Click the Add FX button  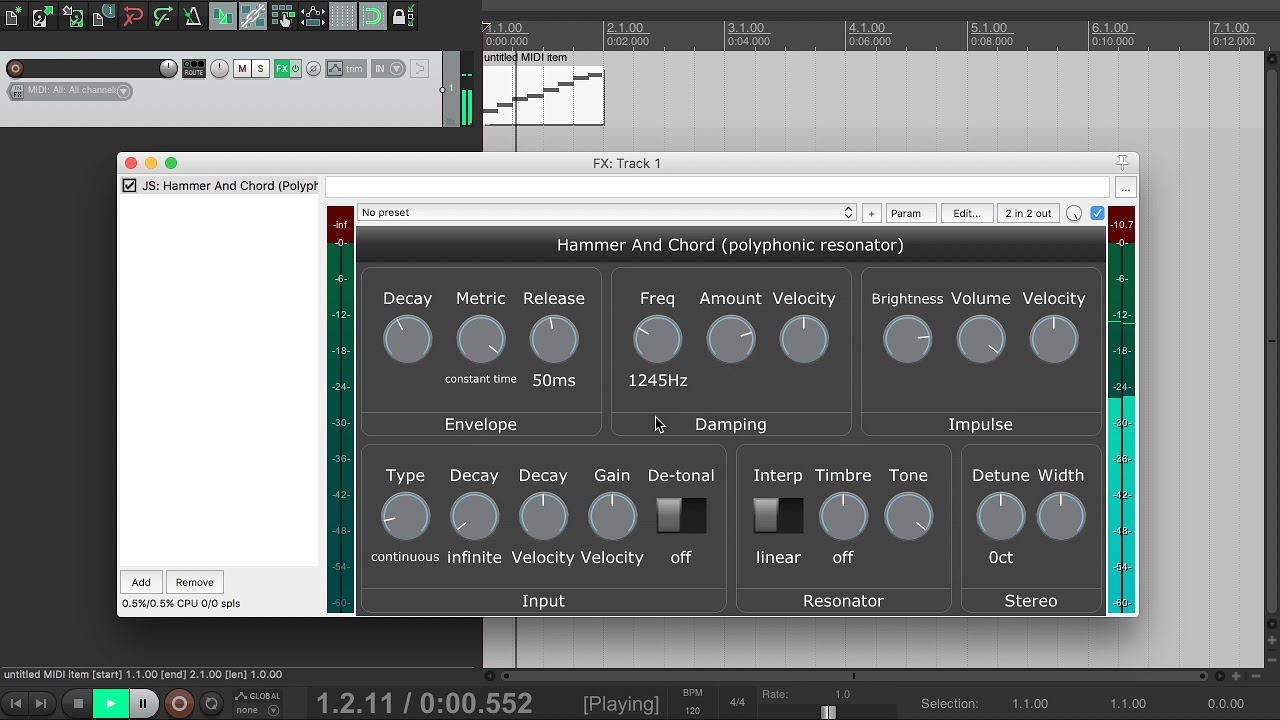point(141,582)
